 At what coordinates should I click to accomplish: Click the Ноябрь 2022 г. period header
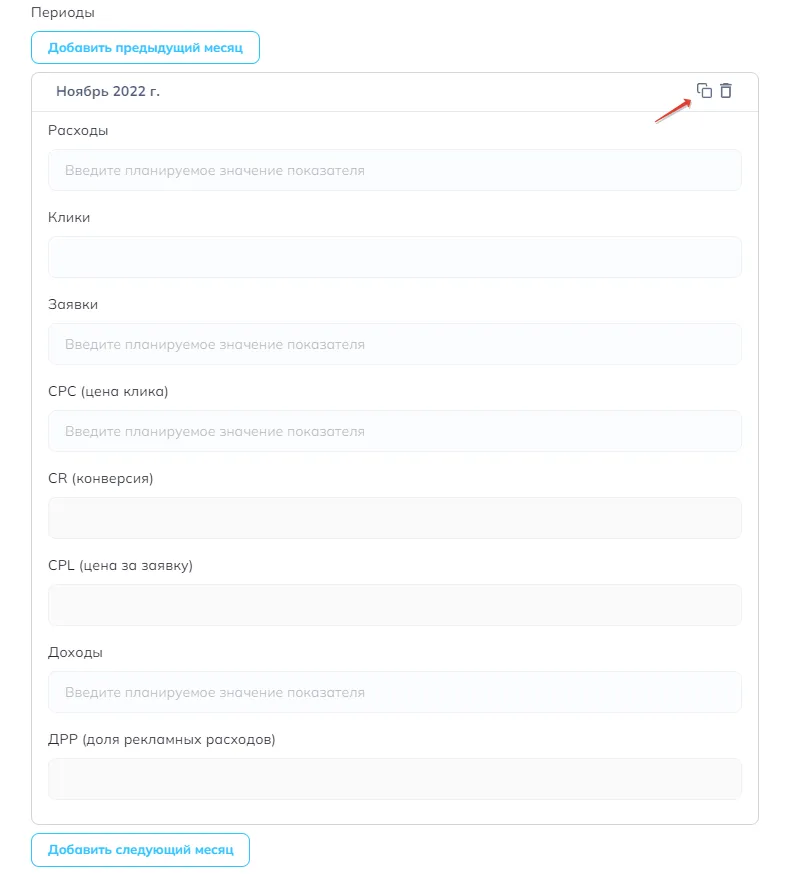point(108,91)
